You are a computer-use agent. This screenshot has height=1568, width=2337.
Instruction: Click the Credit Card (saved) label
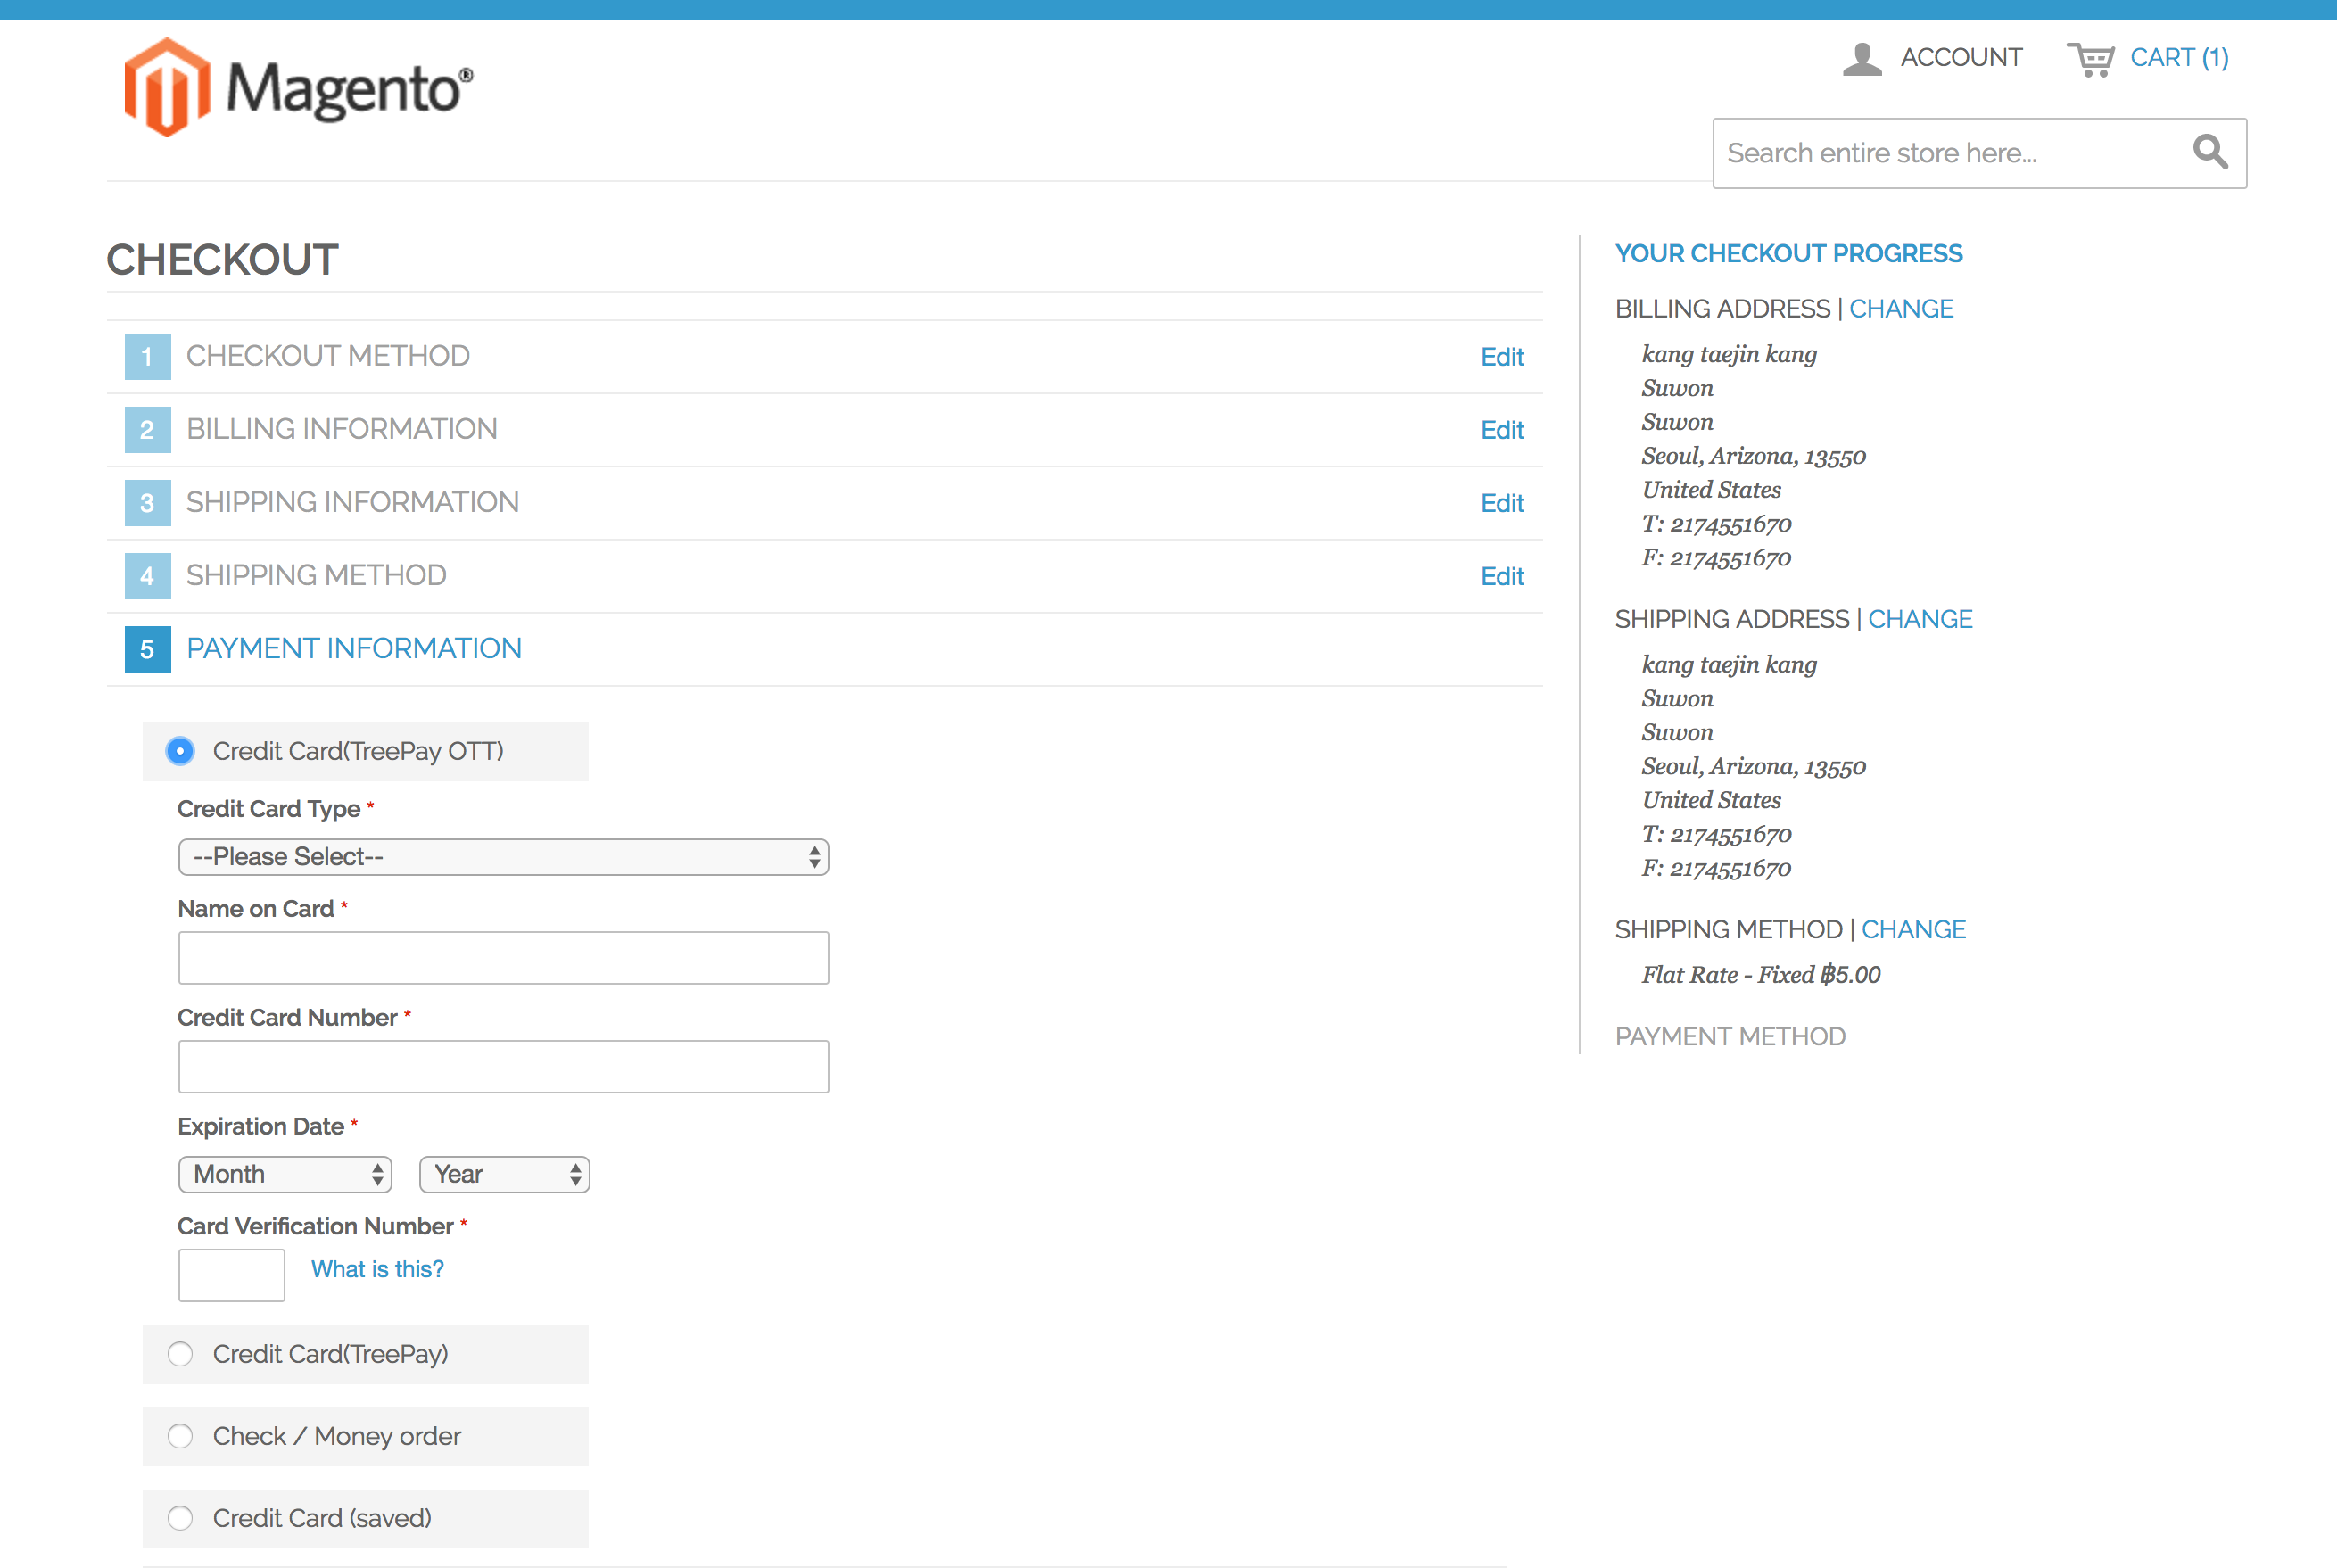[x=322, y=1518]
